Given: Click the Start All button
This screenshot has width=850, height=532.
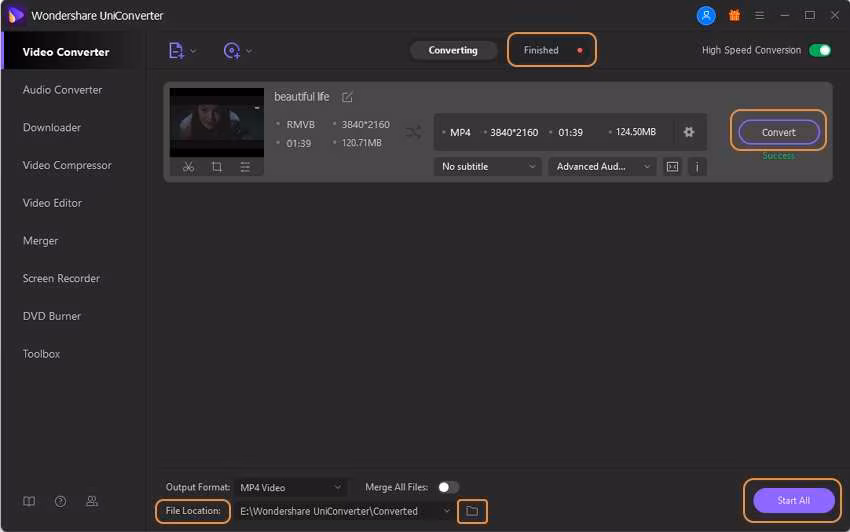Looking at the screenshot, I should pos(794,501).
